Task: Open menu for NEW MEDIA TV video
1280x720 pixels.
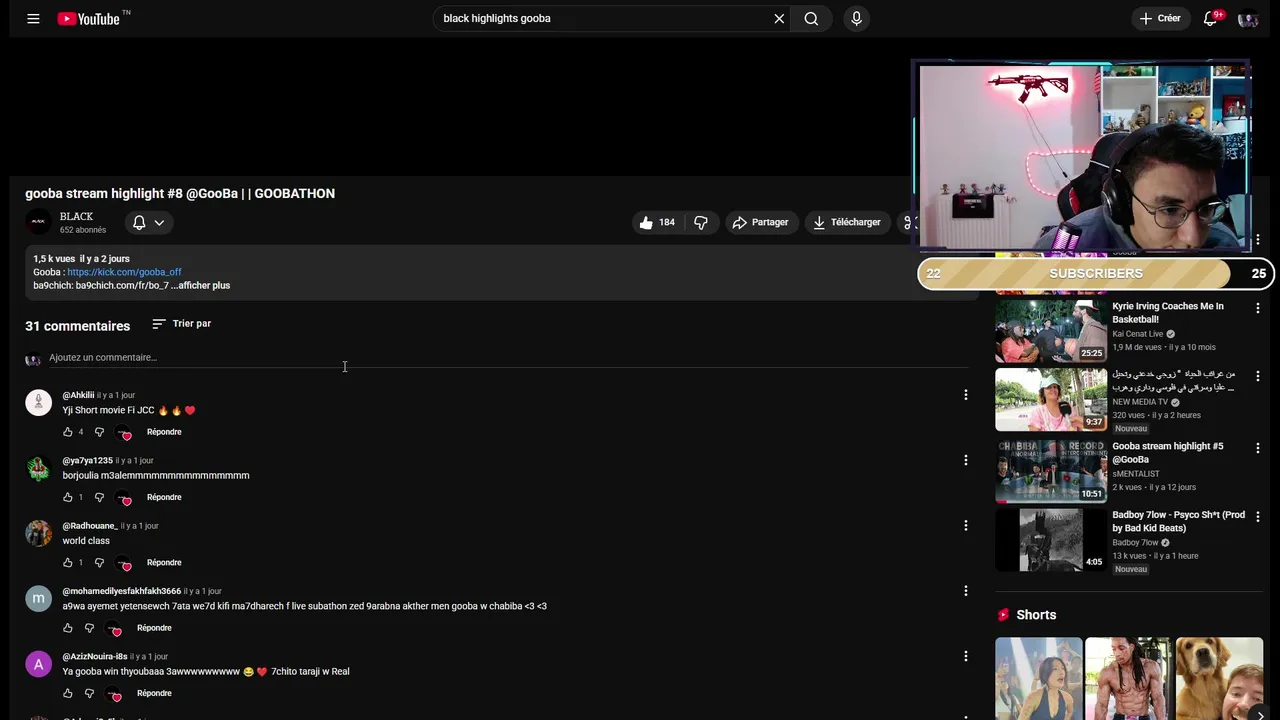Action: (1258, 376)
